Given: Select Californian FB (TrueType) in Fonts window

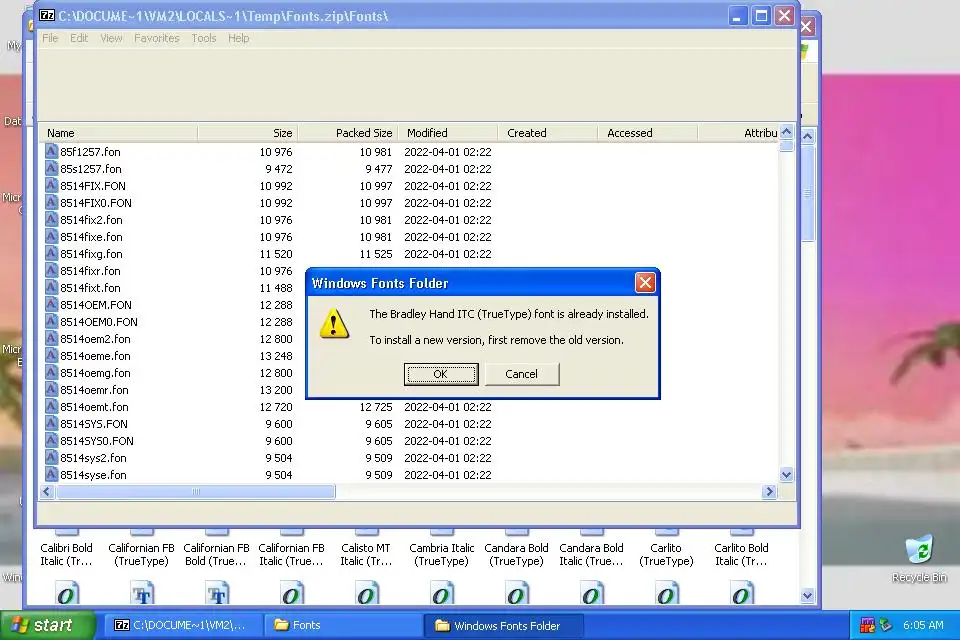Looking at the screenshot, I should [x=141, y=554].
